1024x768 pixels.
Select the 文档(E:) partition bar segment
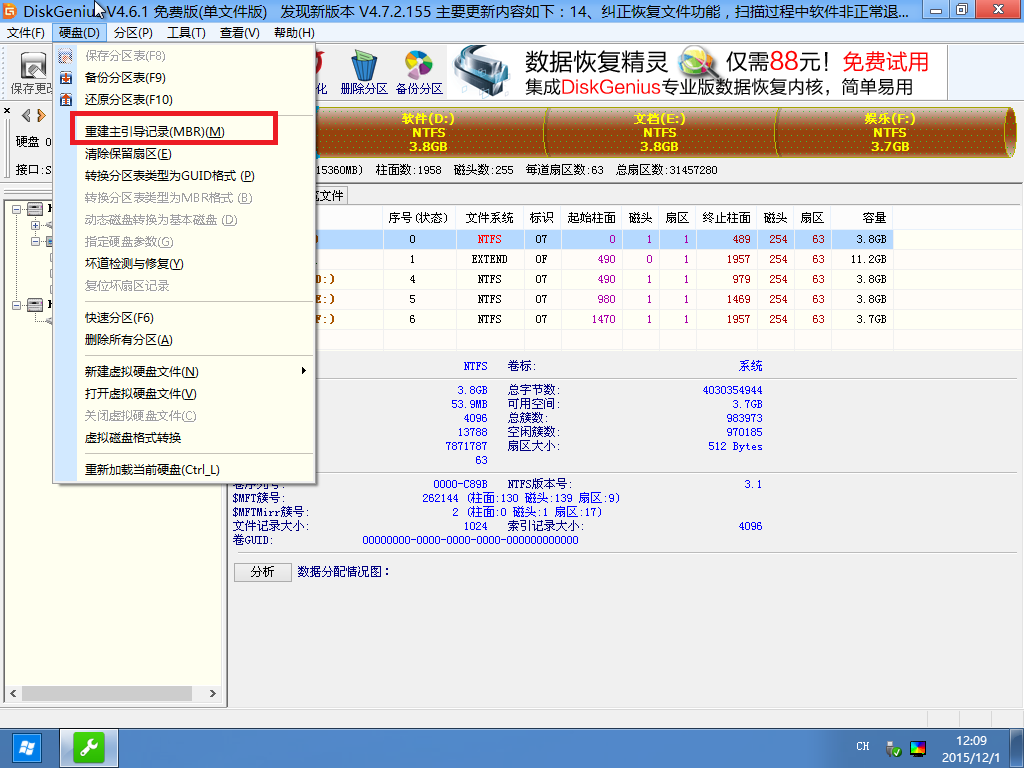(659, 132)
